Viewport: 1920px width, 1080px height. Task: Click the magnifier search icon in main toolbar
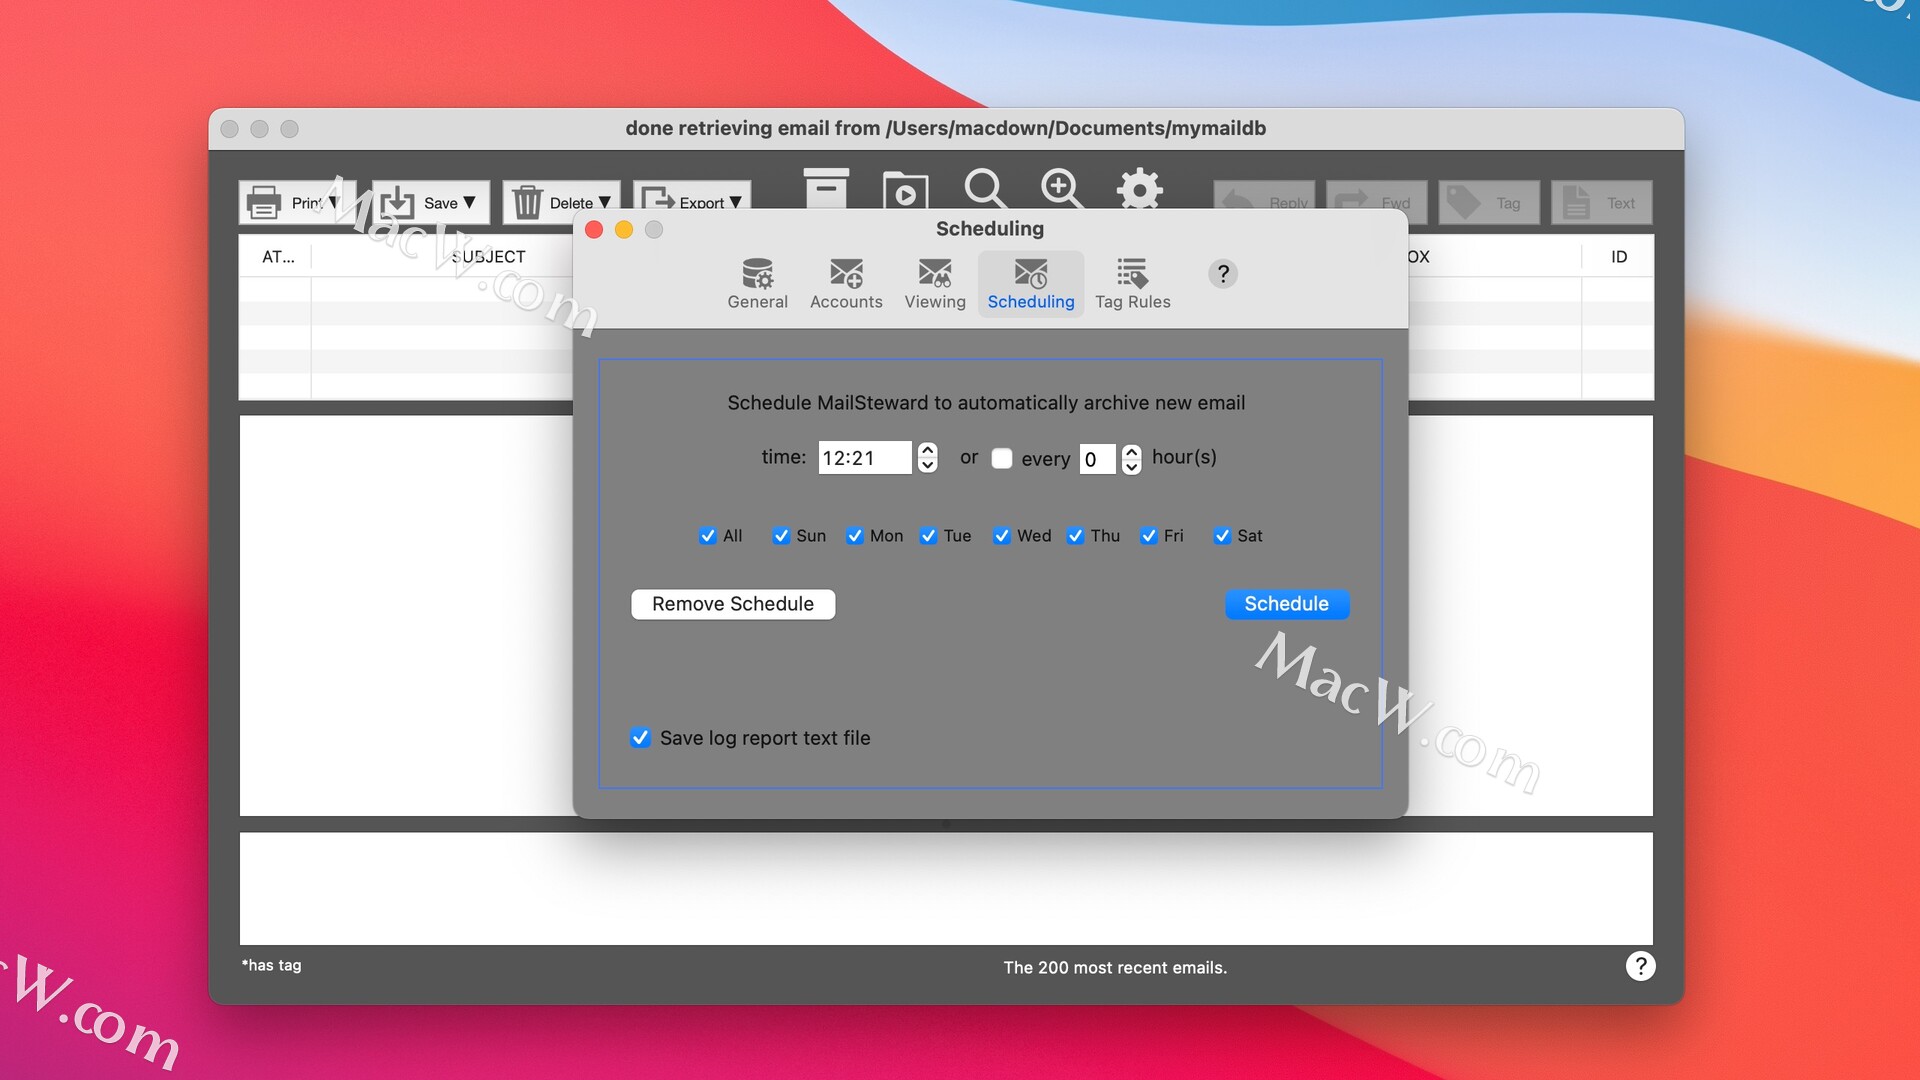pyautogui.click(x=985, y=188)
